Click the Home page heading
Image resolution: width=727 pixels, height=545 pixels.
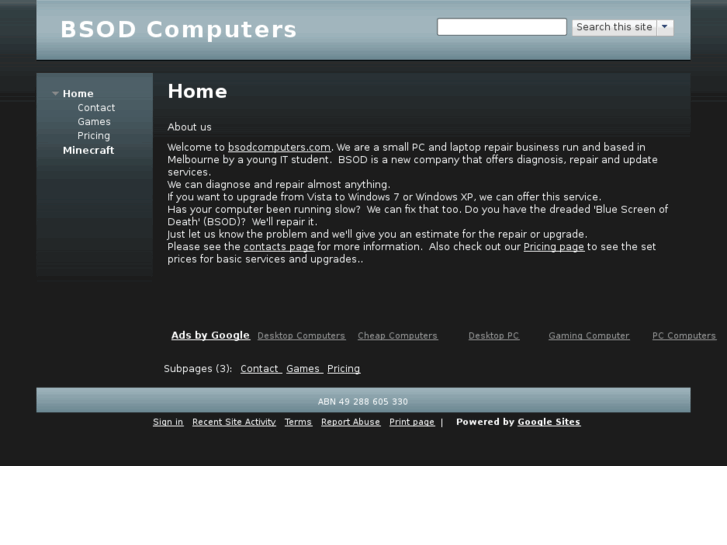(x=198, y=91)
